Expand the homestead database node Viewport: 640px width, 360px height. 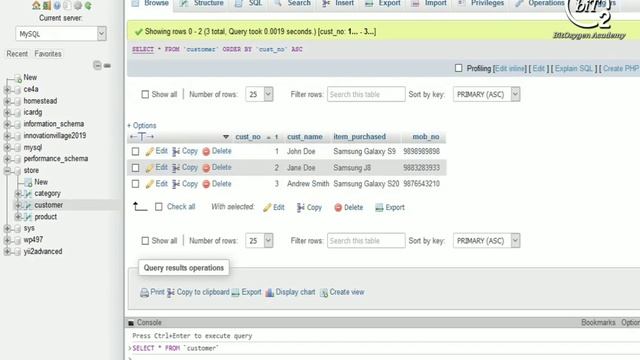[7, 101]
